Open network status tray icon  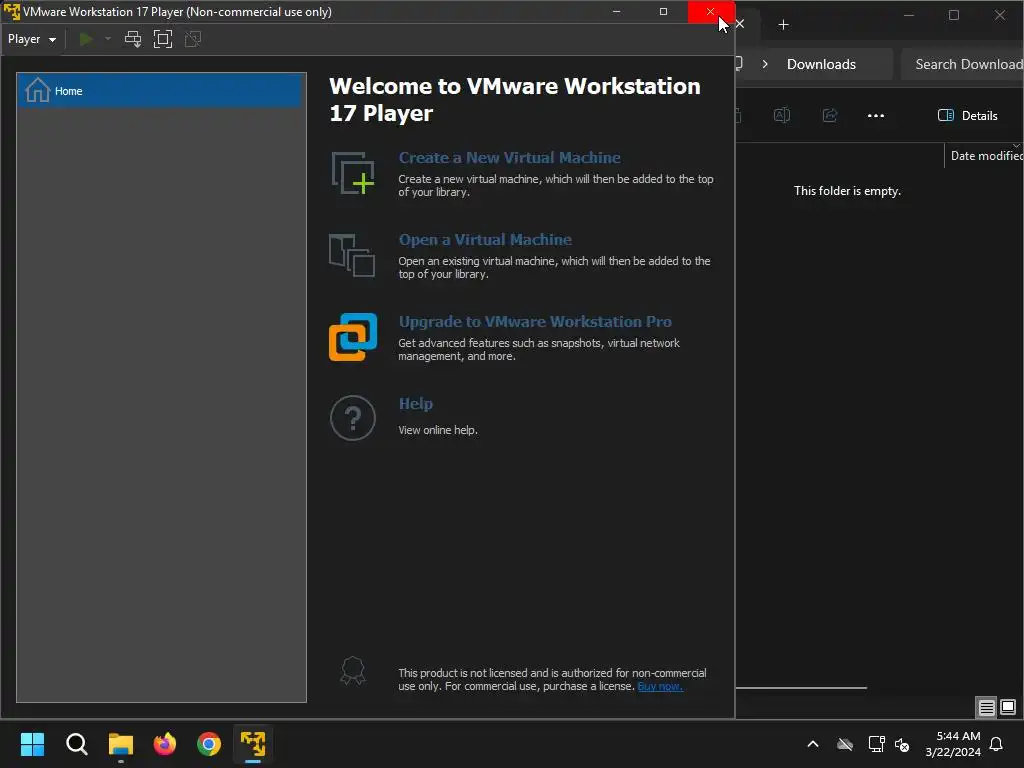click(876, 744)
